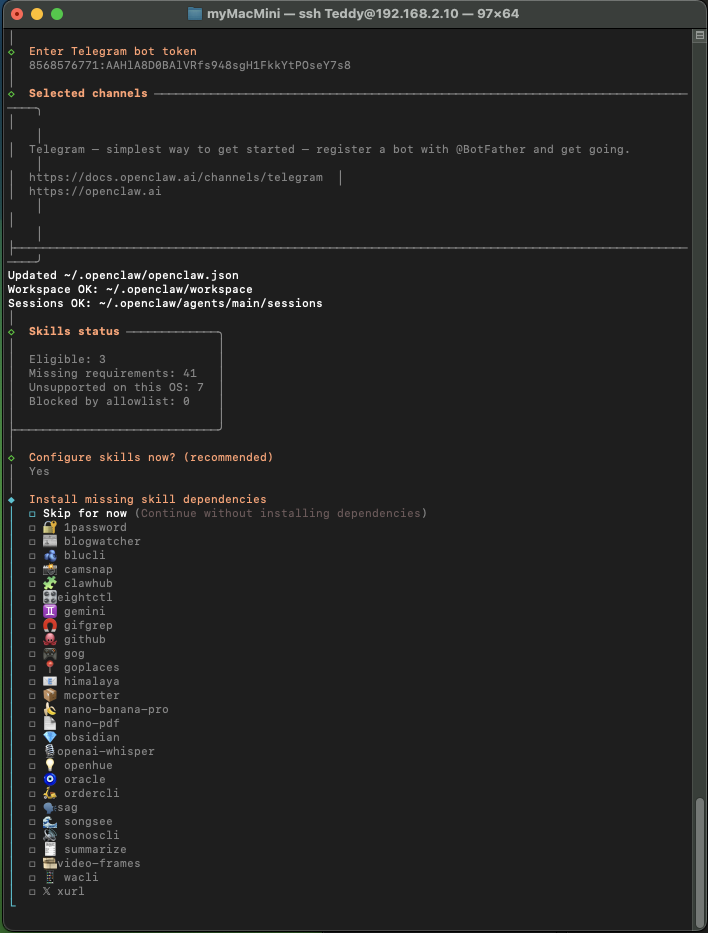Viewport: 708px width, 933px height.
Task: Open the https://openclaw.ai link
Action: coord(95,191)
